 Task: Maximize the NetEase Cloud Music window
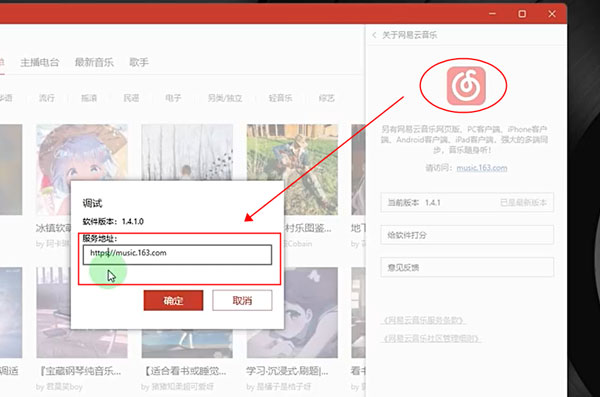tap(522, 14)
